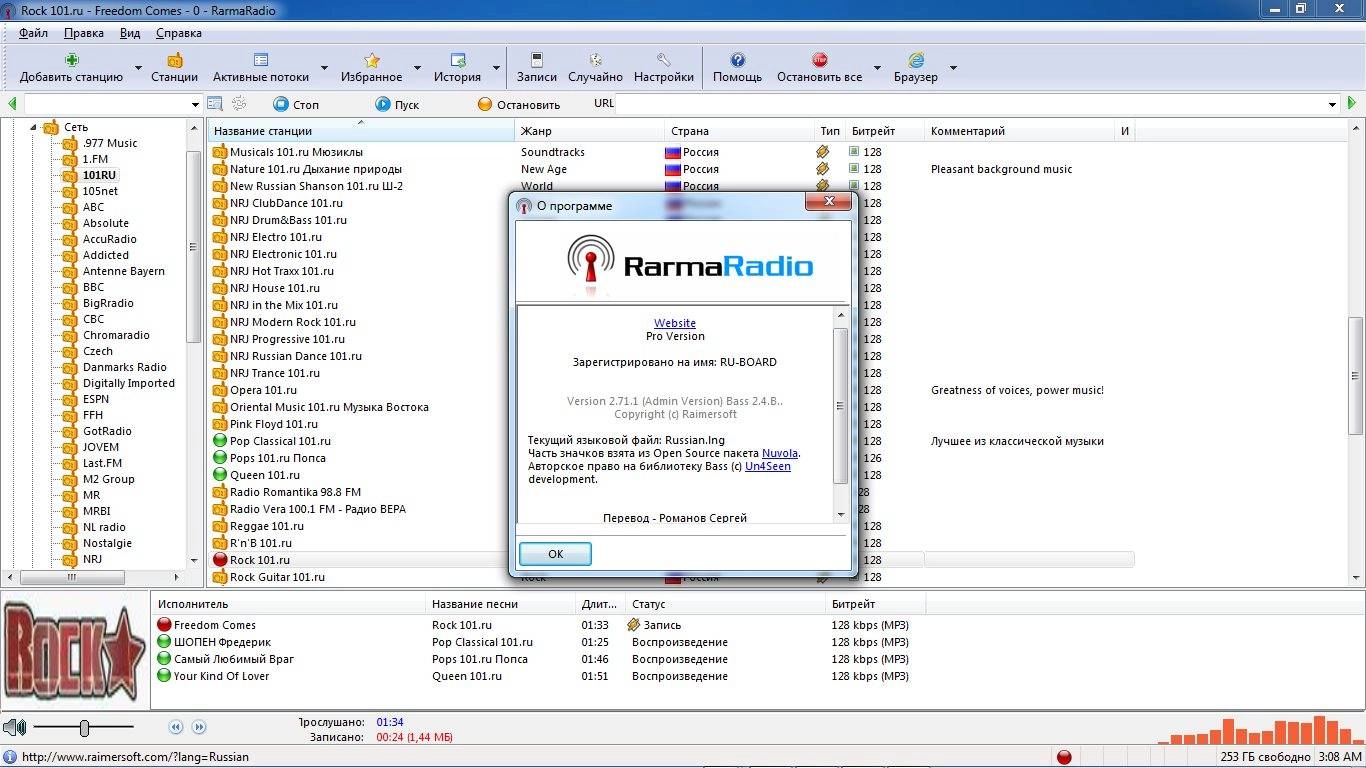Open dropdown arrow next to Браузер

point(953,68)
